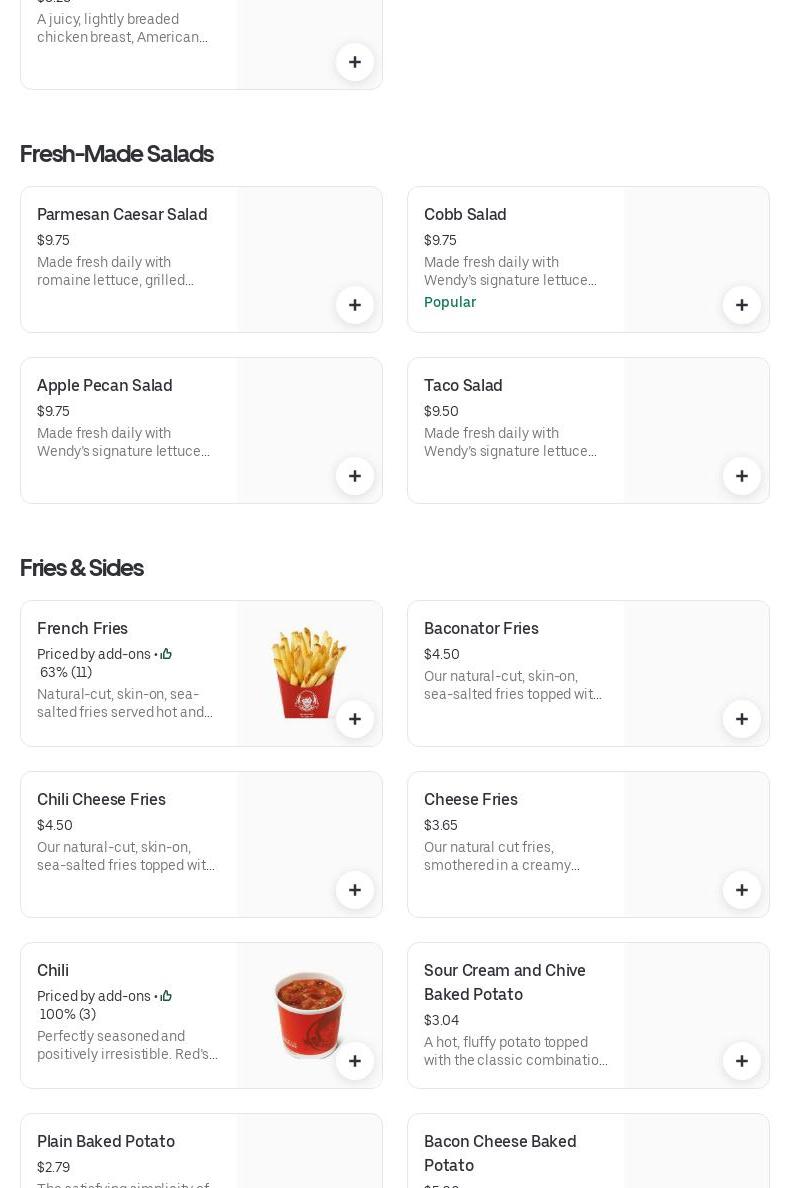Add Parmesan Caesar Salad to cart
Viewport: 804px width, 1188px height.
355,305
